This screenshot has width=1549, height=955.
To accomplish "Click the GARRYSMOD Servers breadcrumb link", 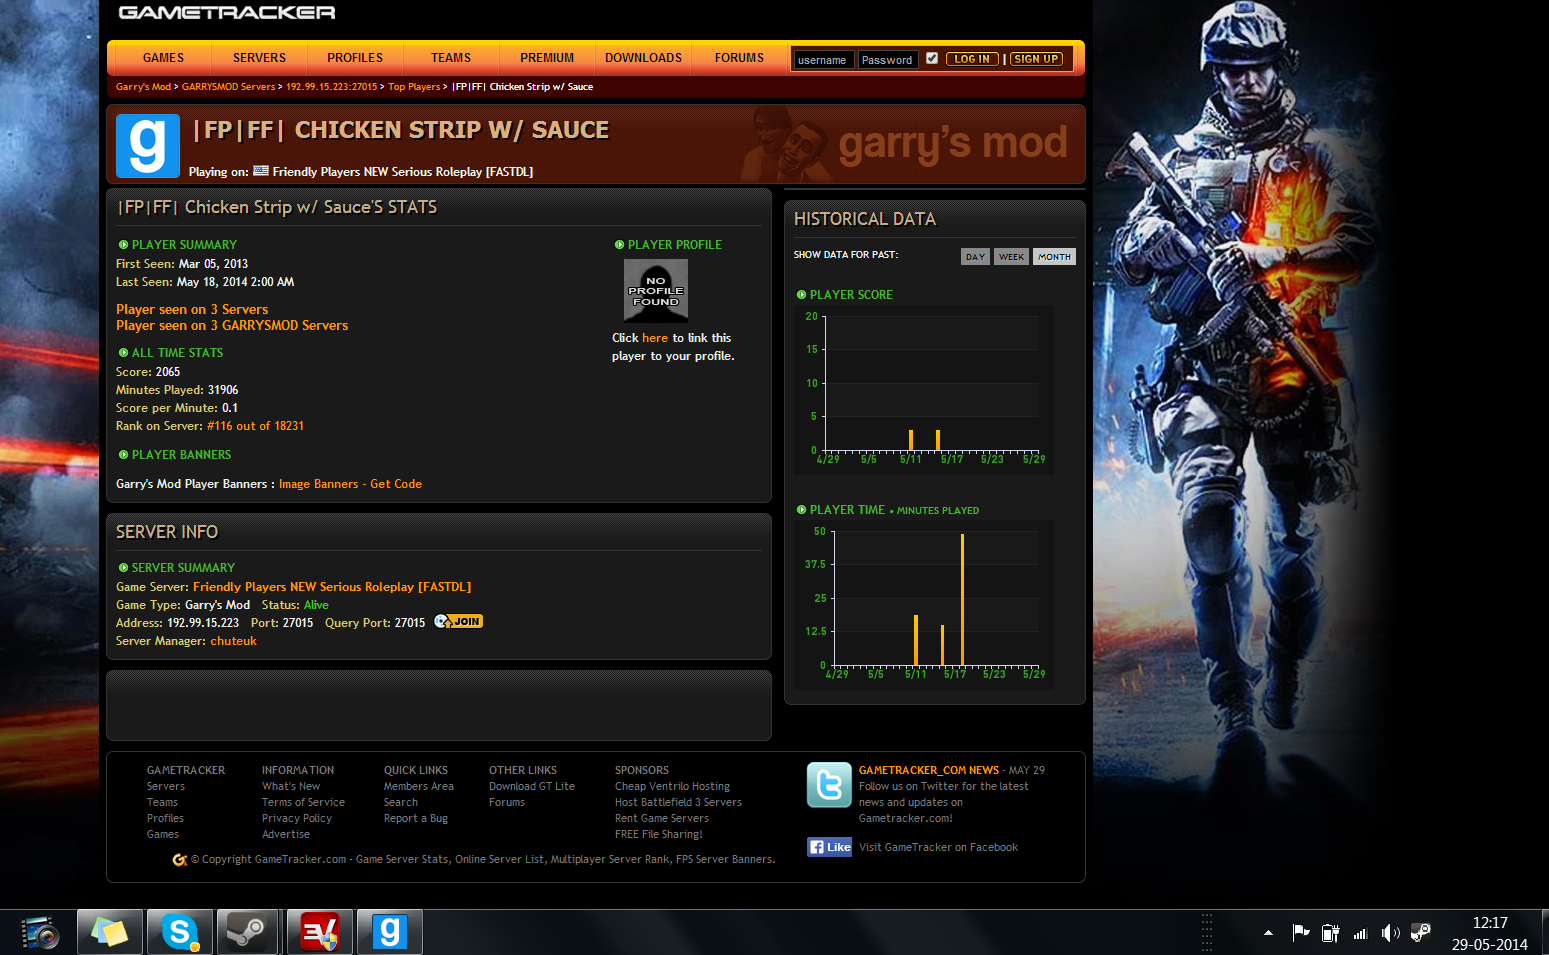I will (228, 87).
